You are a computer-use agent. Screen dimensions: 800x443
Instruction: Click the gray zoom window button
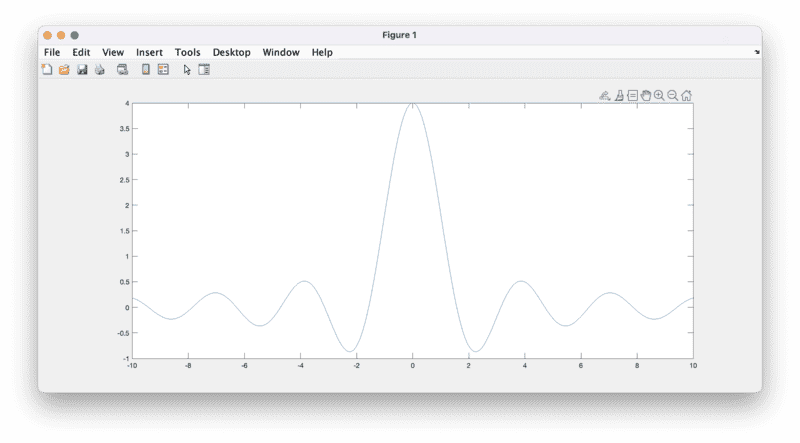point(74,35)
